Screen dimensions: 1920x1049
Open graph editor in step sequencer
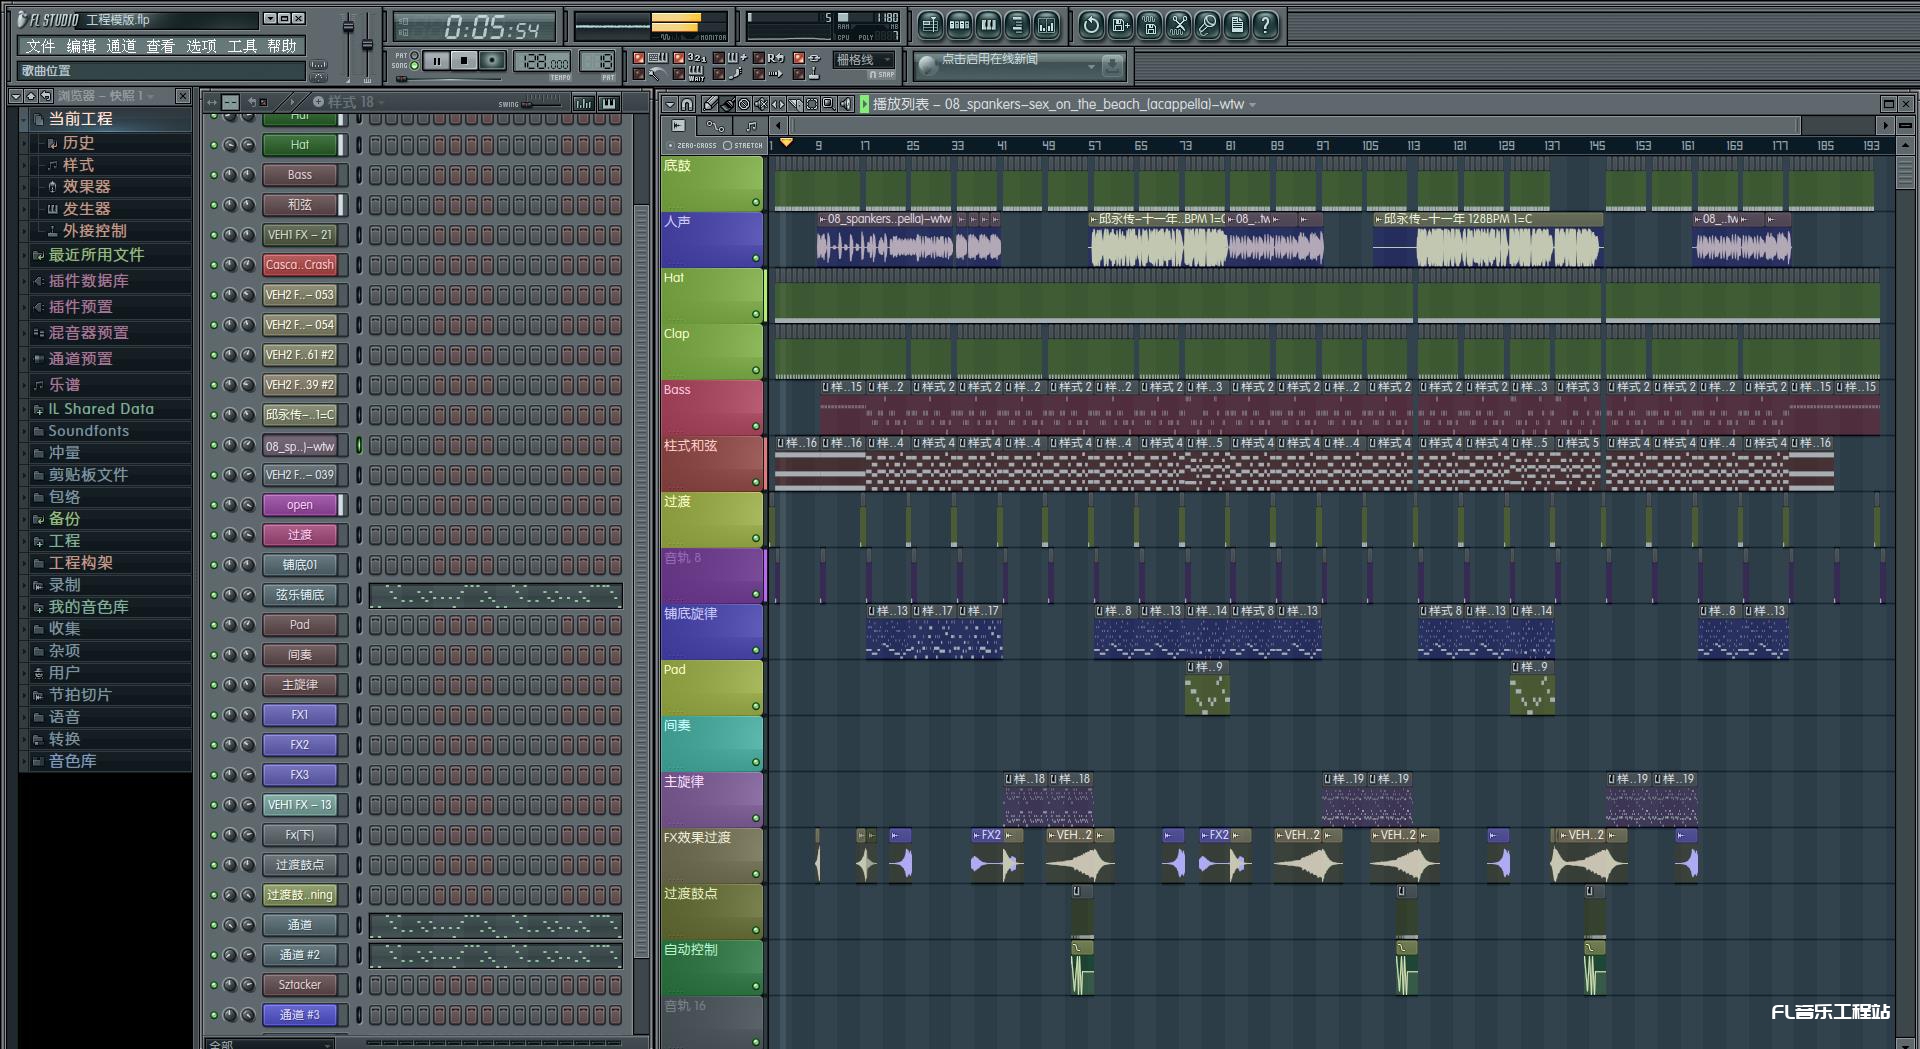584,103
